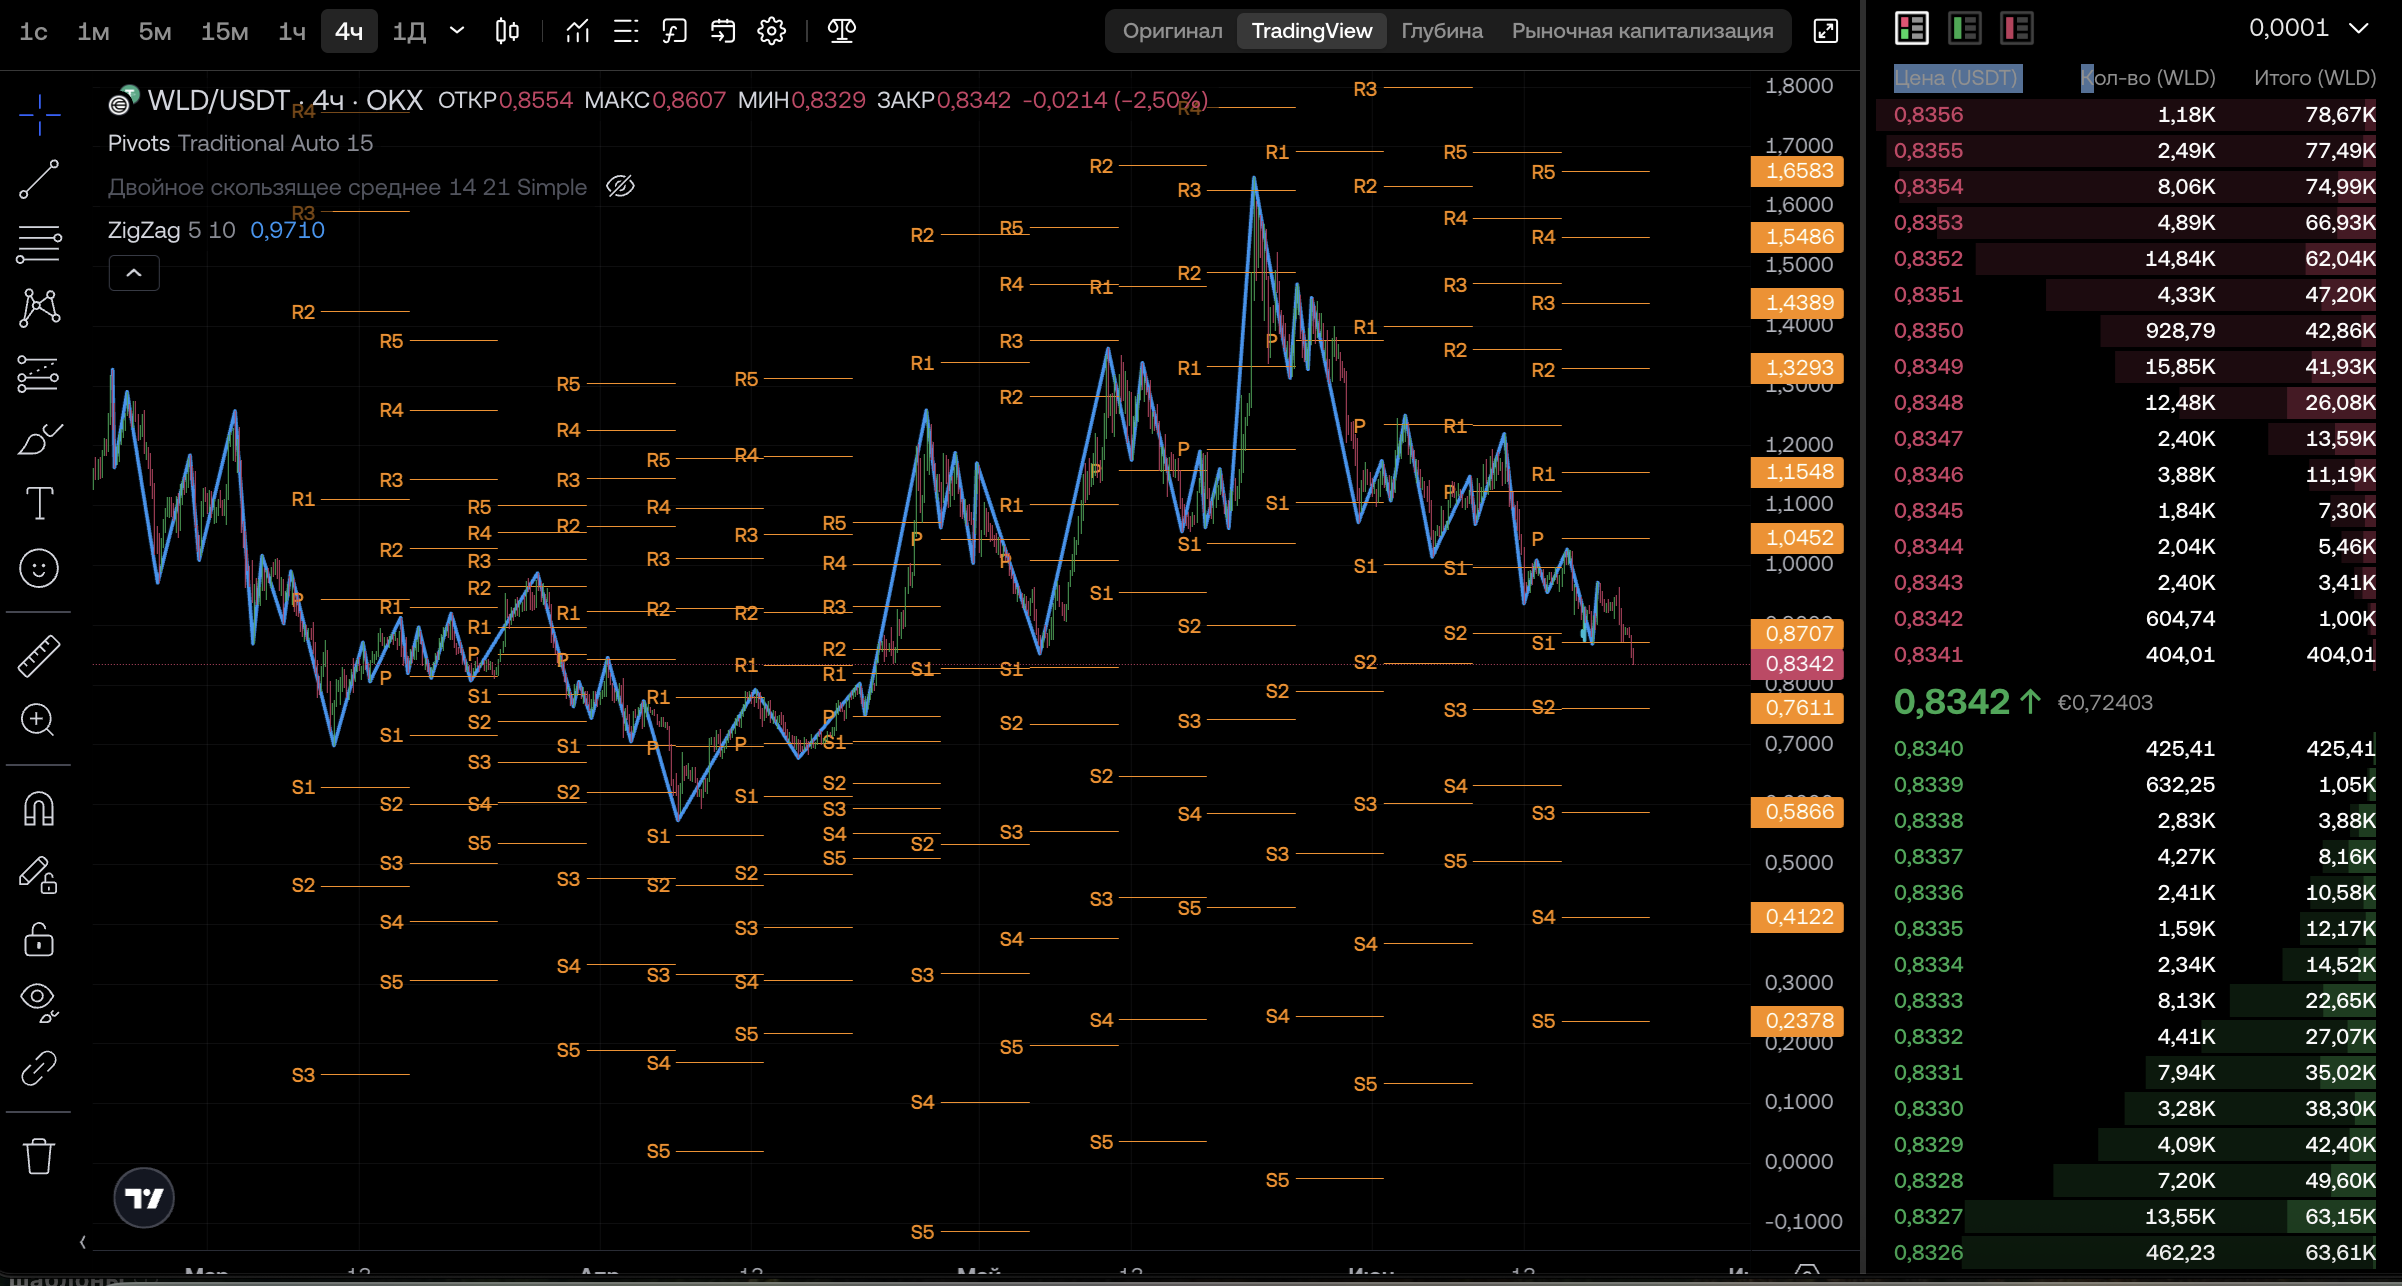Open the 0,0001 price precision dropdown
This screenshot has width=2402, height=1286.
coord(2308,28)
